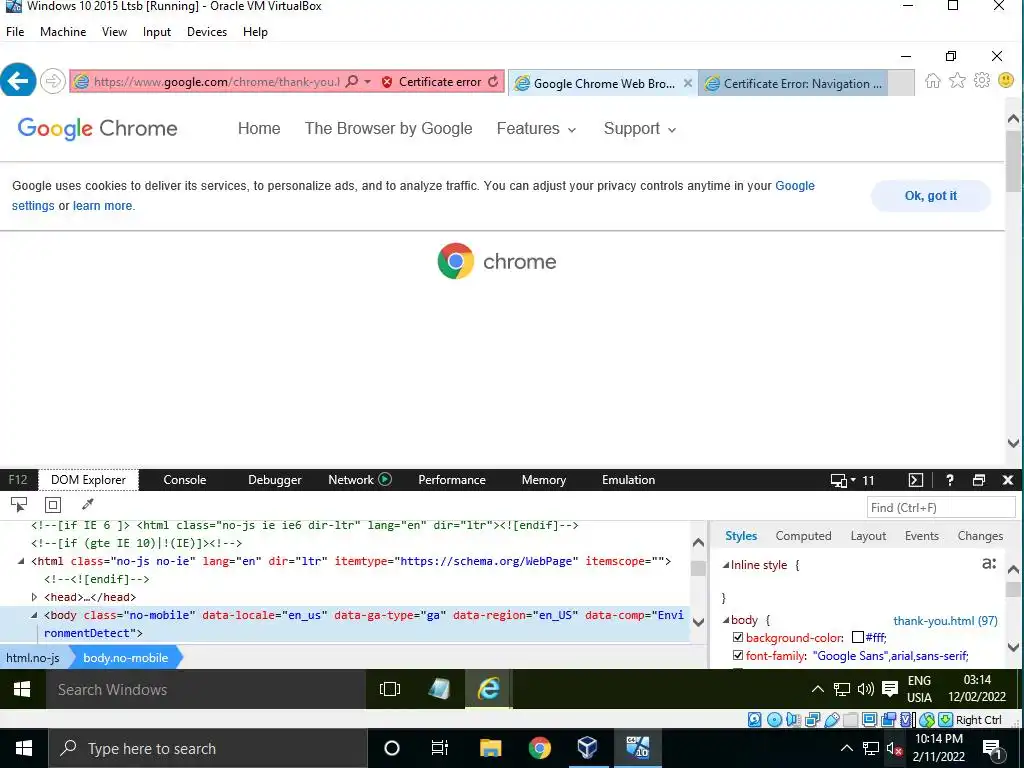Open the Memory tab
The image size is (1024, 768).
(x=543, y=480)
